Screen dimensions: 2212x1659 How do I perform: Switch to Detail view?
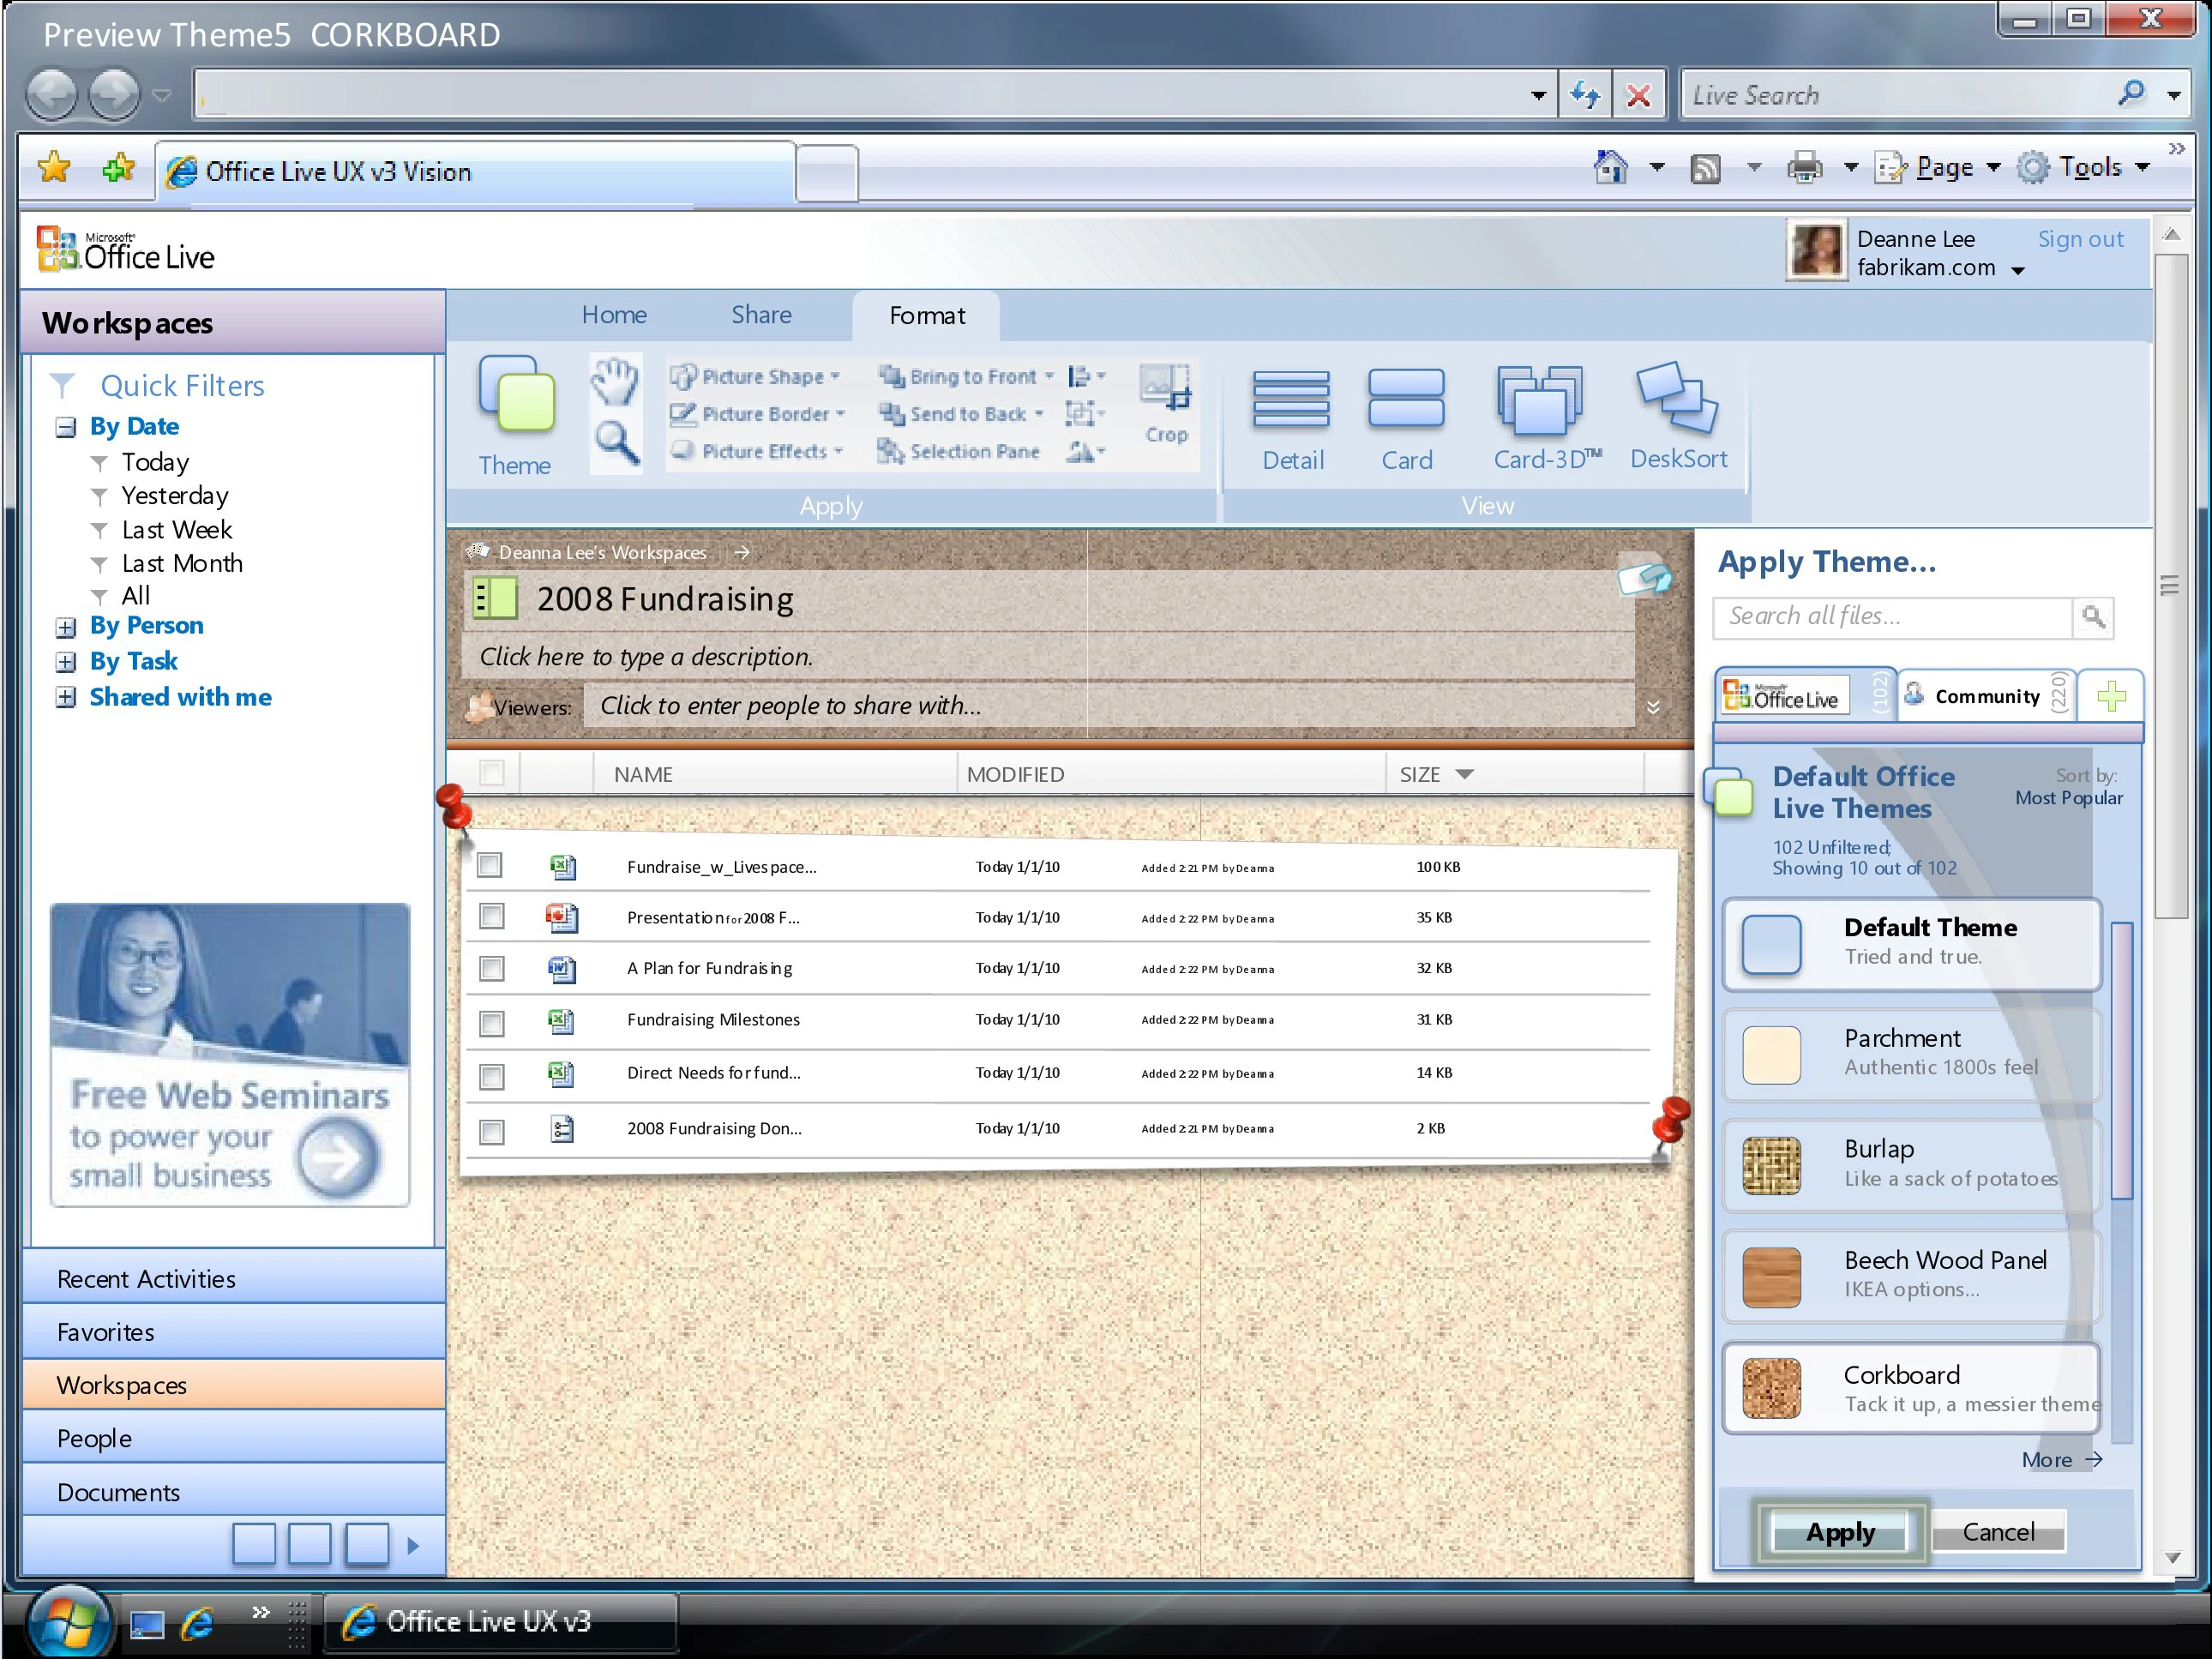(1292, 420)
